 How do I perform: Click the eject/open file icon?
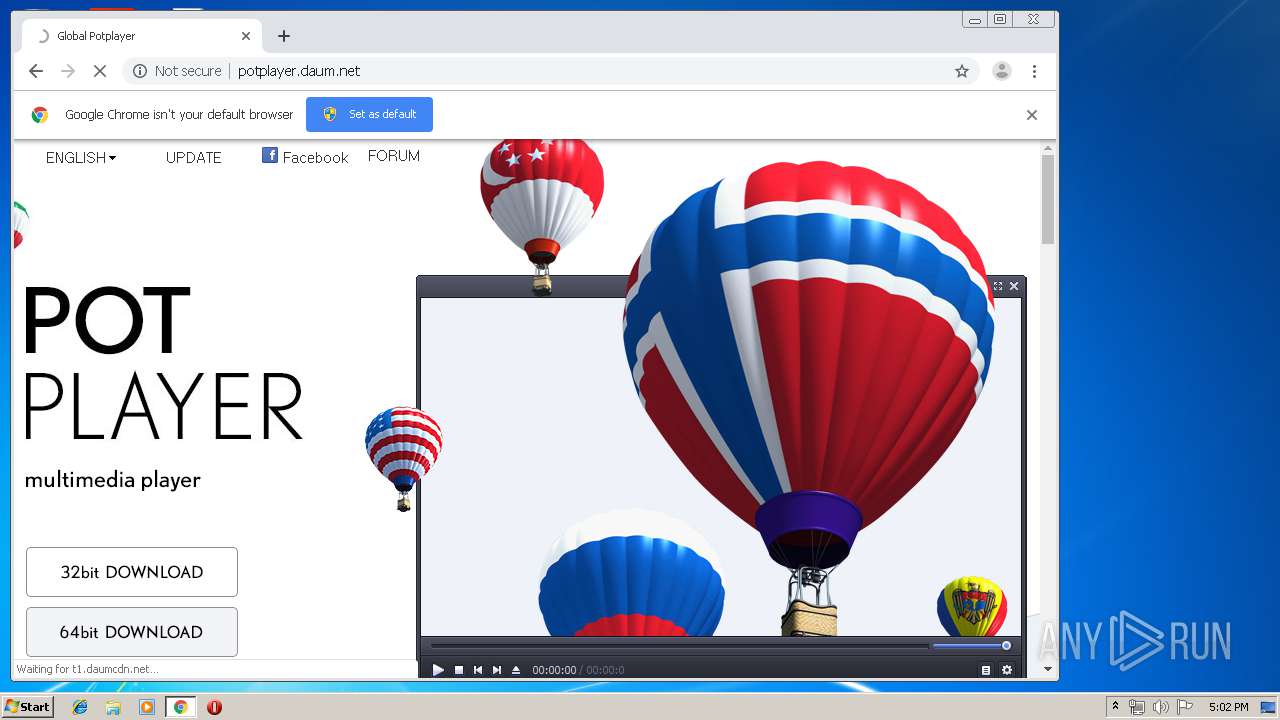click(516, 670)
